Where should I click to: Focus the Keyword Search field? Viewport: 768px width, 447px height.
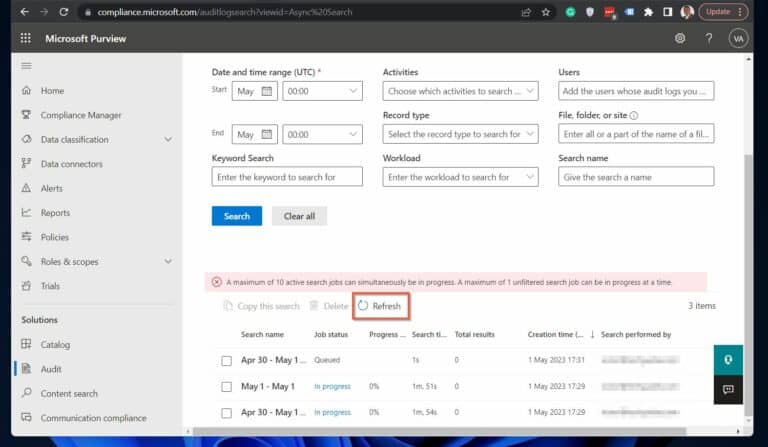click(x=287, y=177)
